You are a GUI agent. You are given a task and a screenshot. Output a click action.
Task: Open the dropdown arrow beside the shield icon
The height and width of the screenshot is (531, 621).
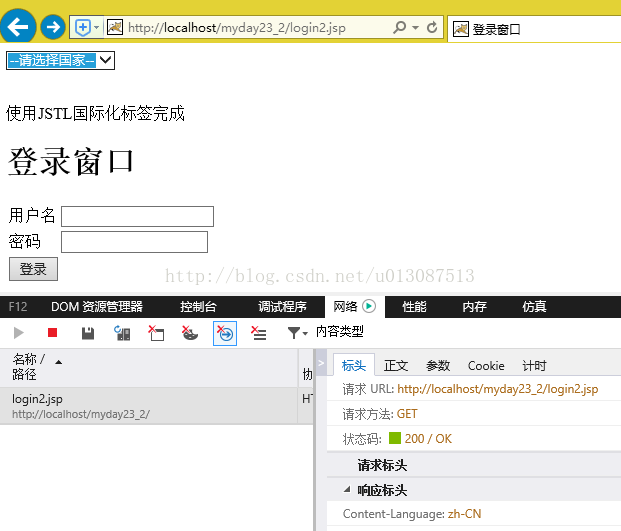click(x=96, y=28)
